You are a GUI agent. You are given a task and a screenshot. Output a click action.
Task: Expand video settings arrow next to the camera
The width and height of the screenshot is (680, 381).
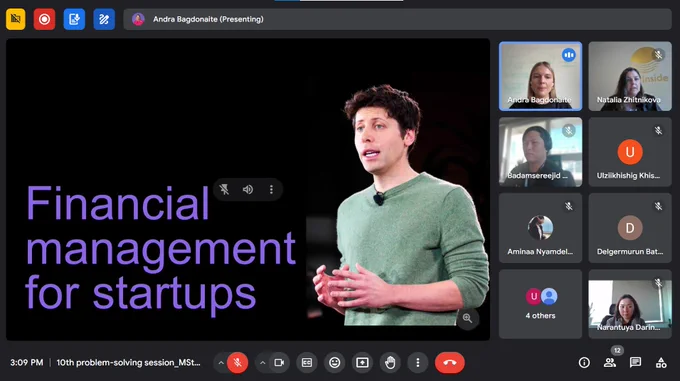(262, 362)
